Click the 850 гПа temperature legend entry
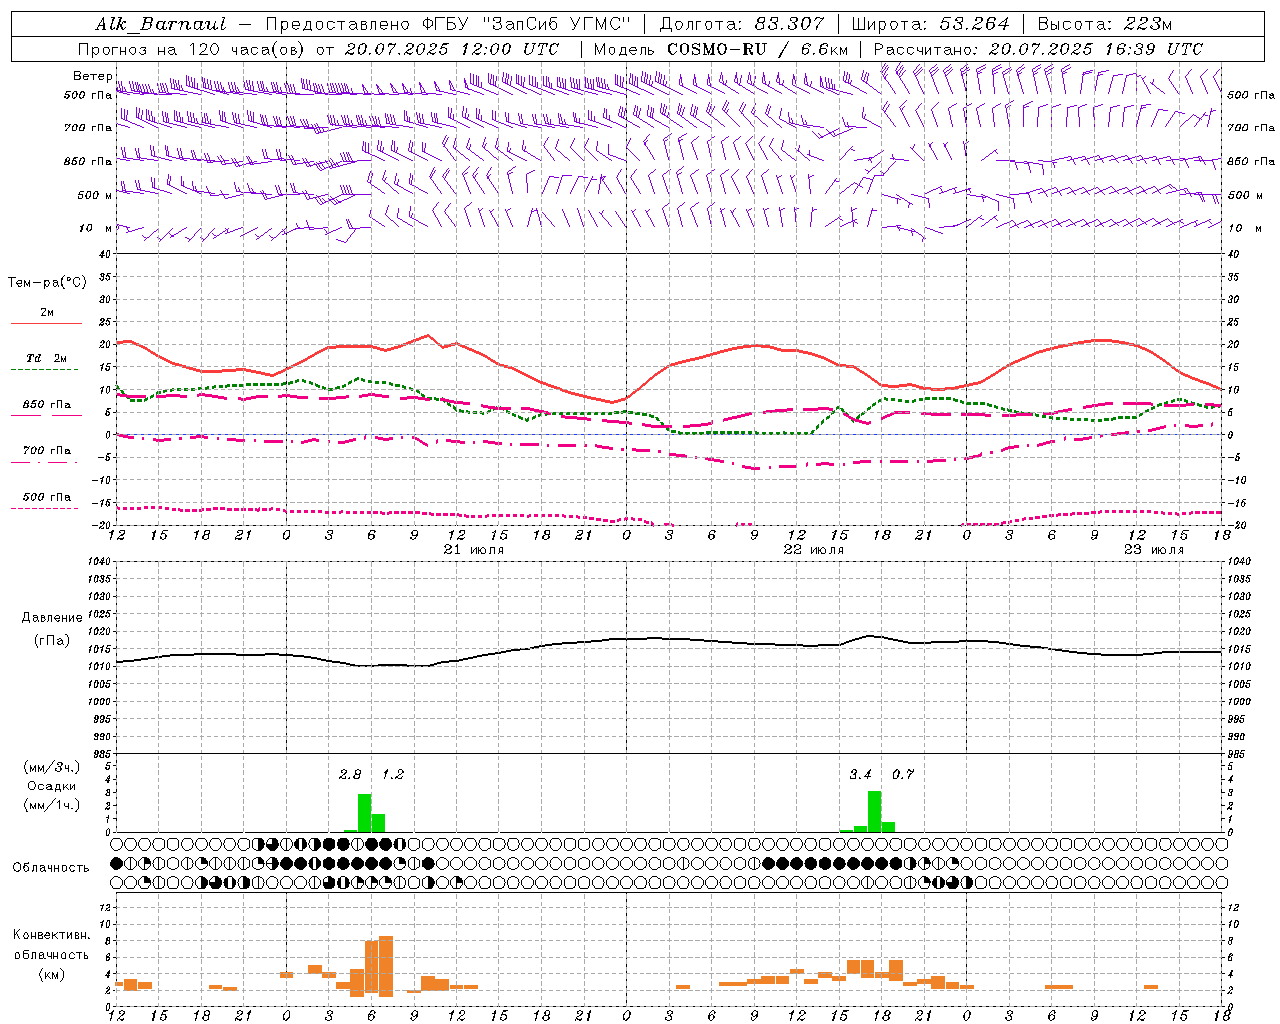 46,405
